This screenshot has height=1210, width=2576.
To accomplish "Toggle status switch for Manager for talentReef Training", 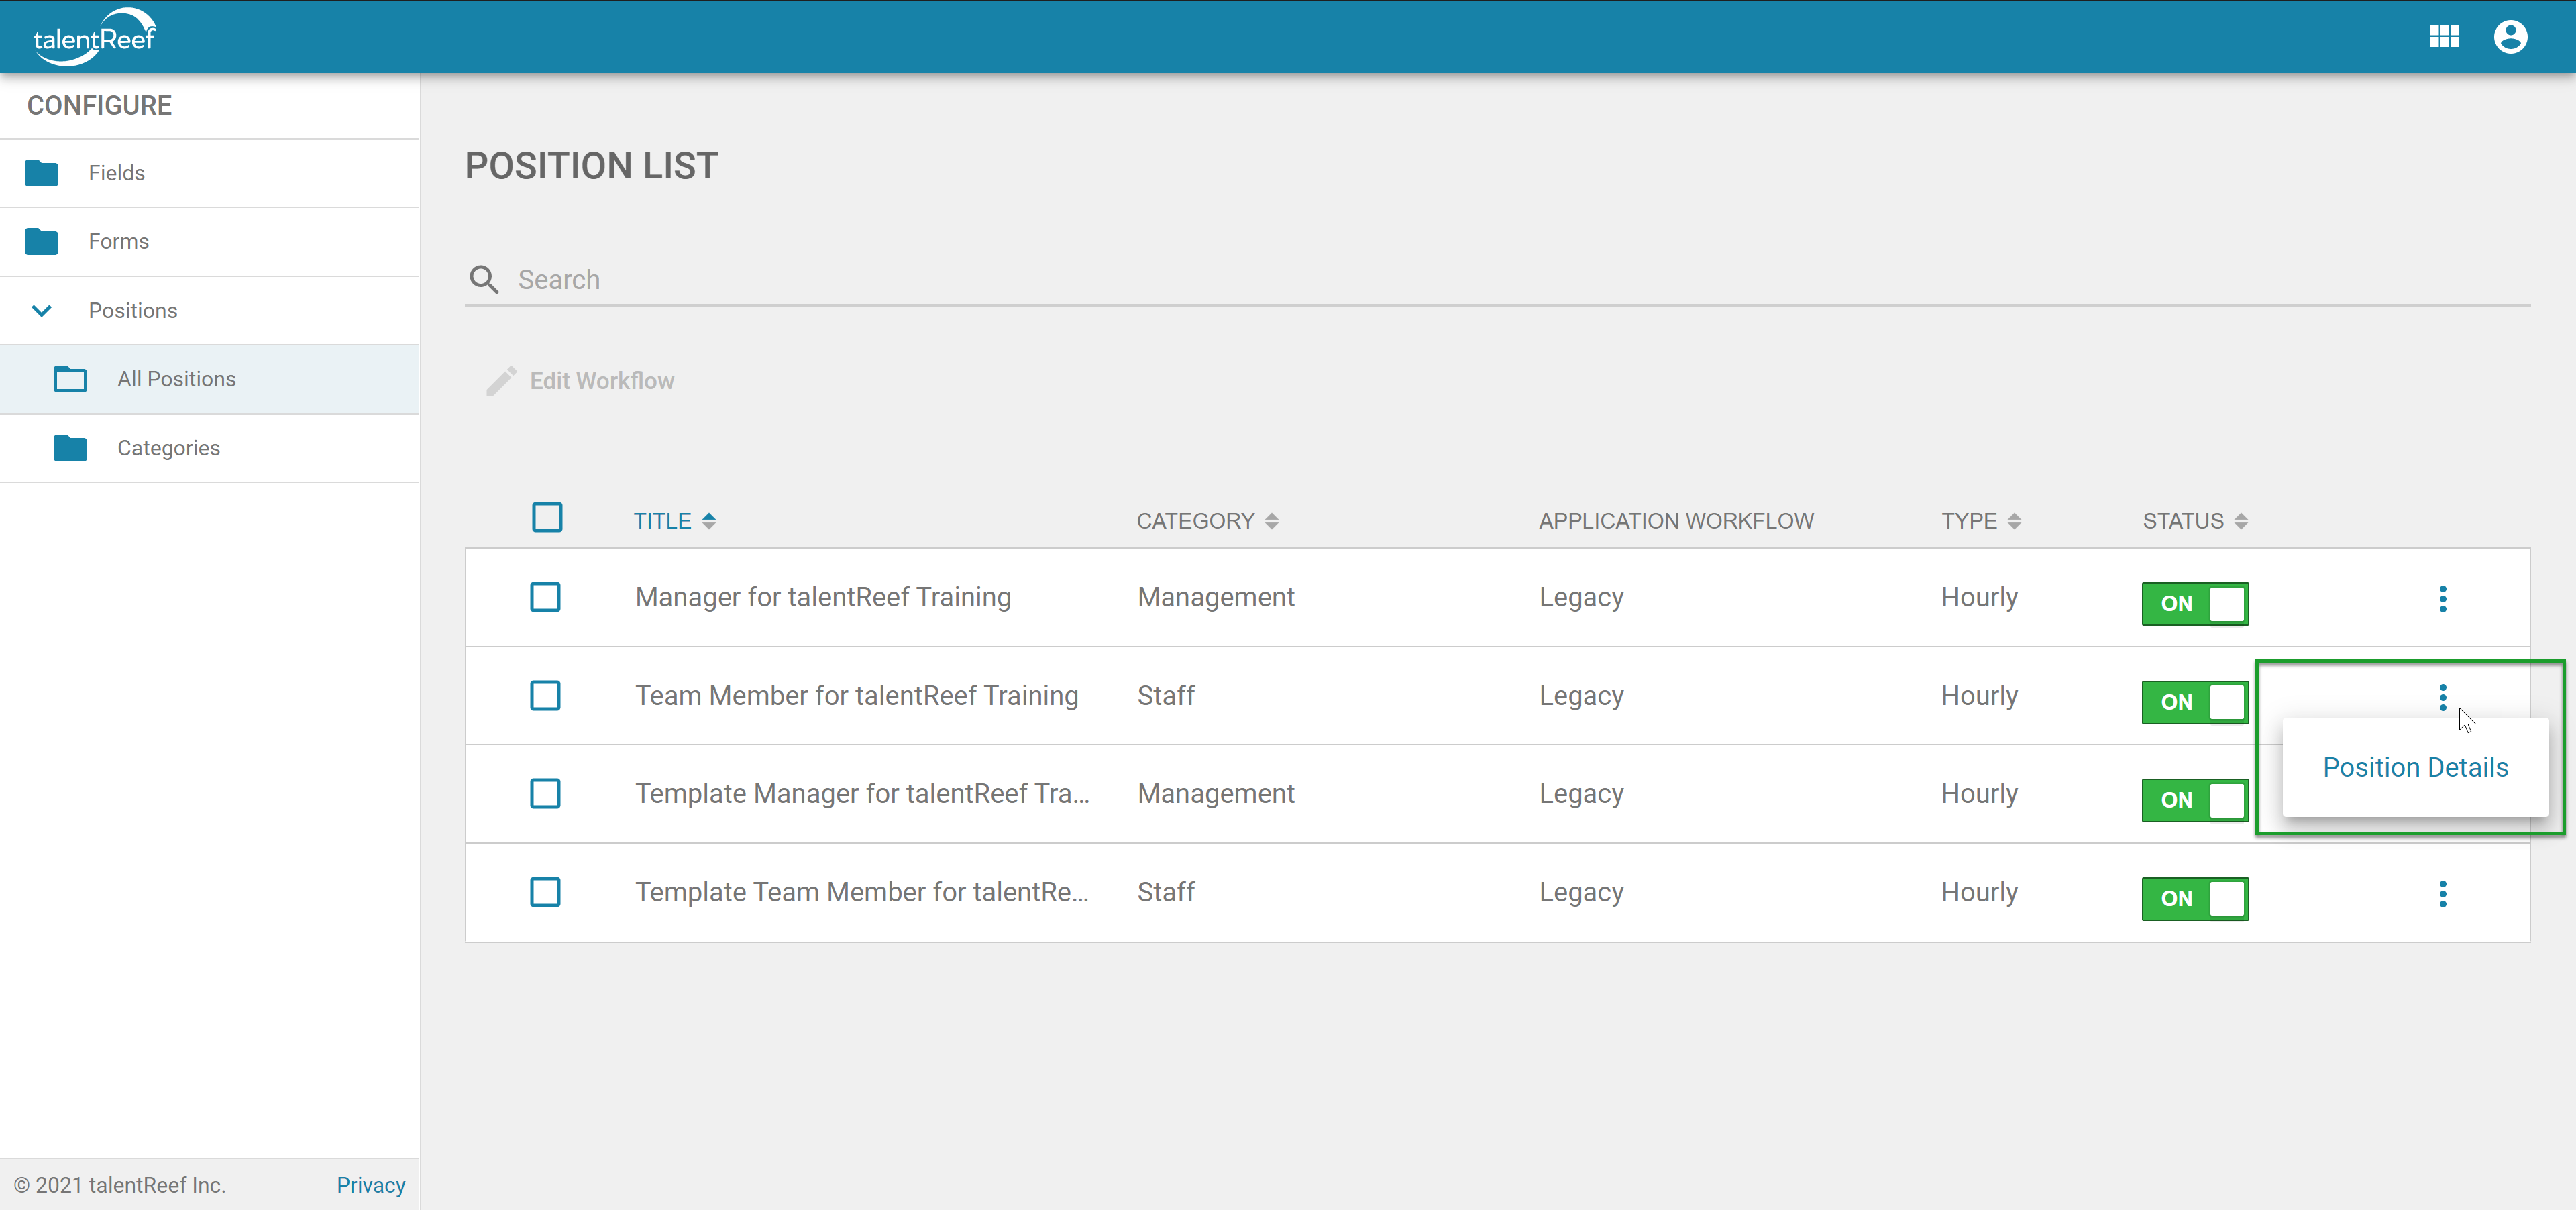I will click(2194, 604).
